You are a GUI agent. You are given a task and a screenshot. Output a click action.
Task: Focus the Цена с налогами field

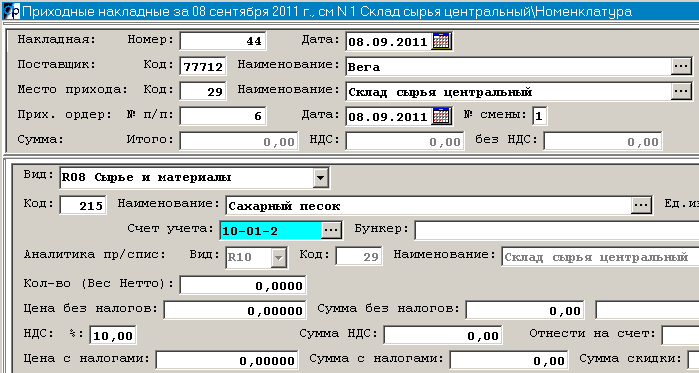click(227, 360)
